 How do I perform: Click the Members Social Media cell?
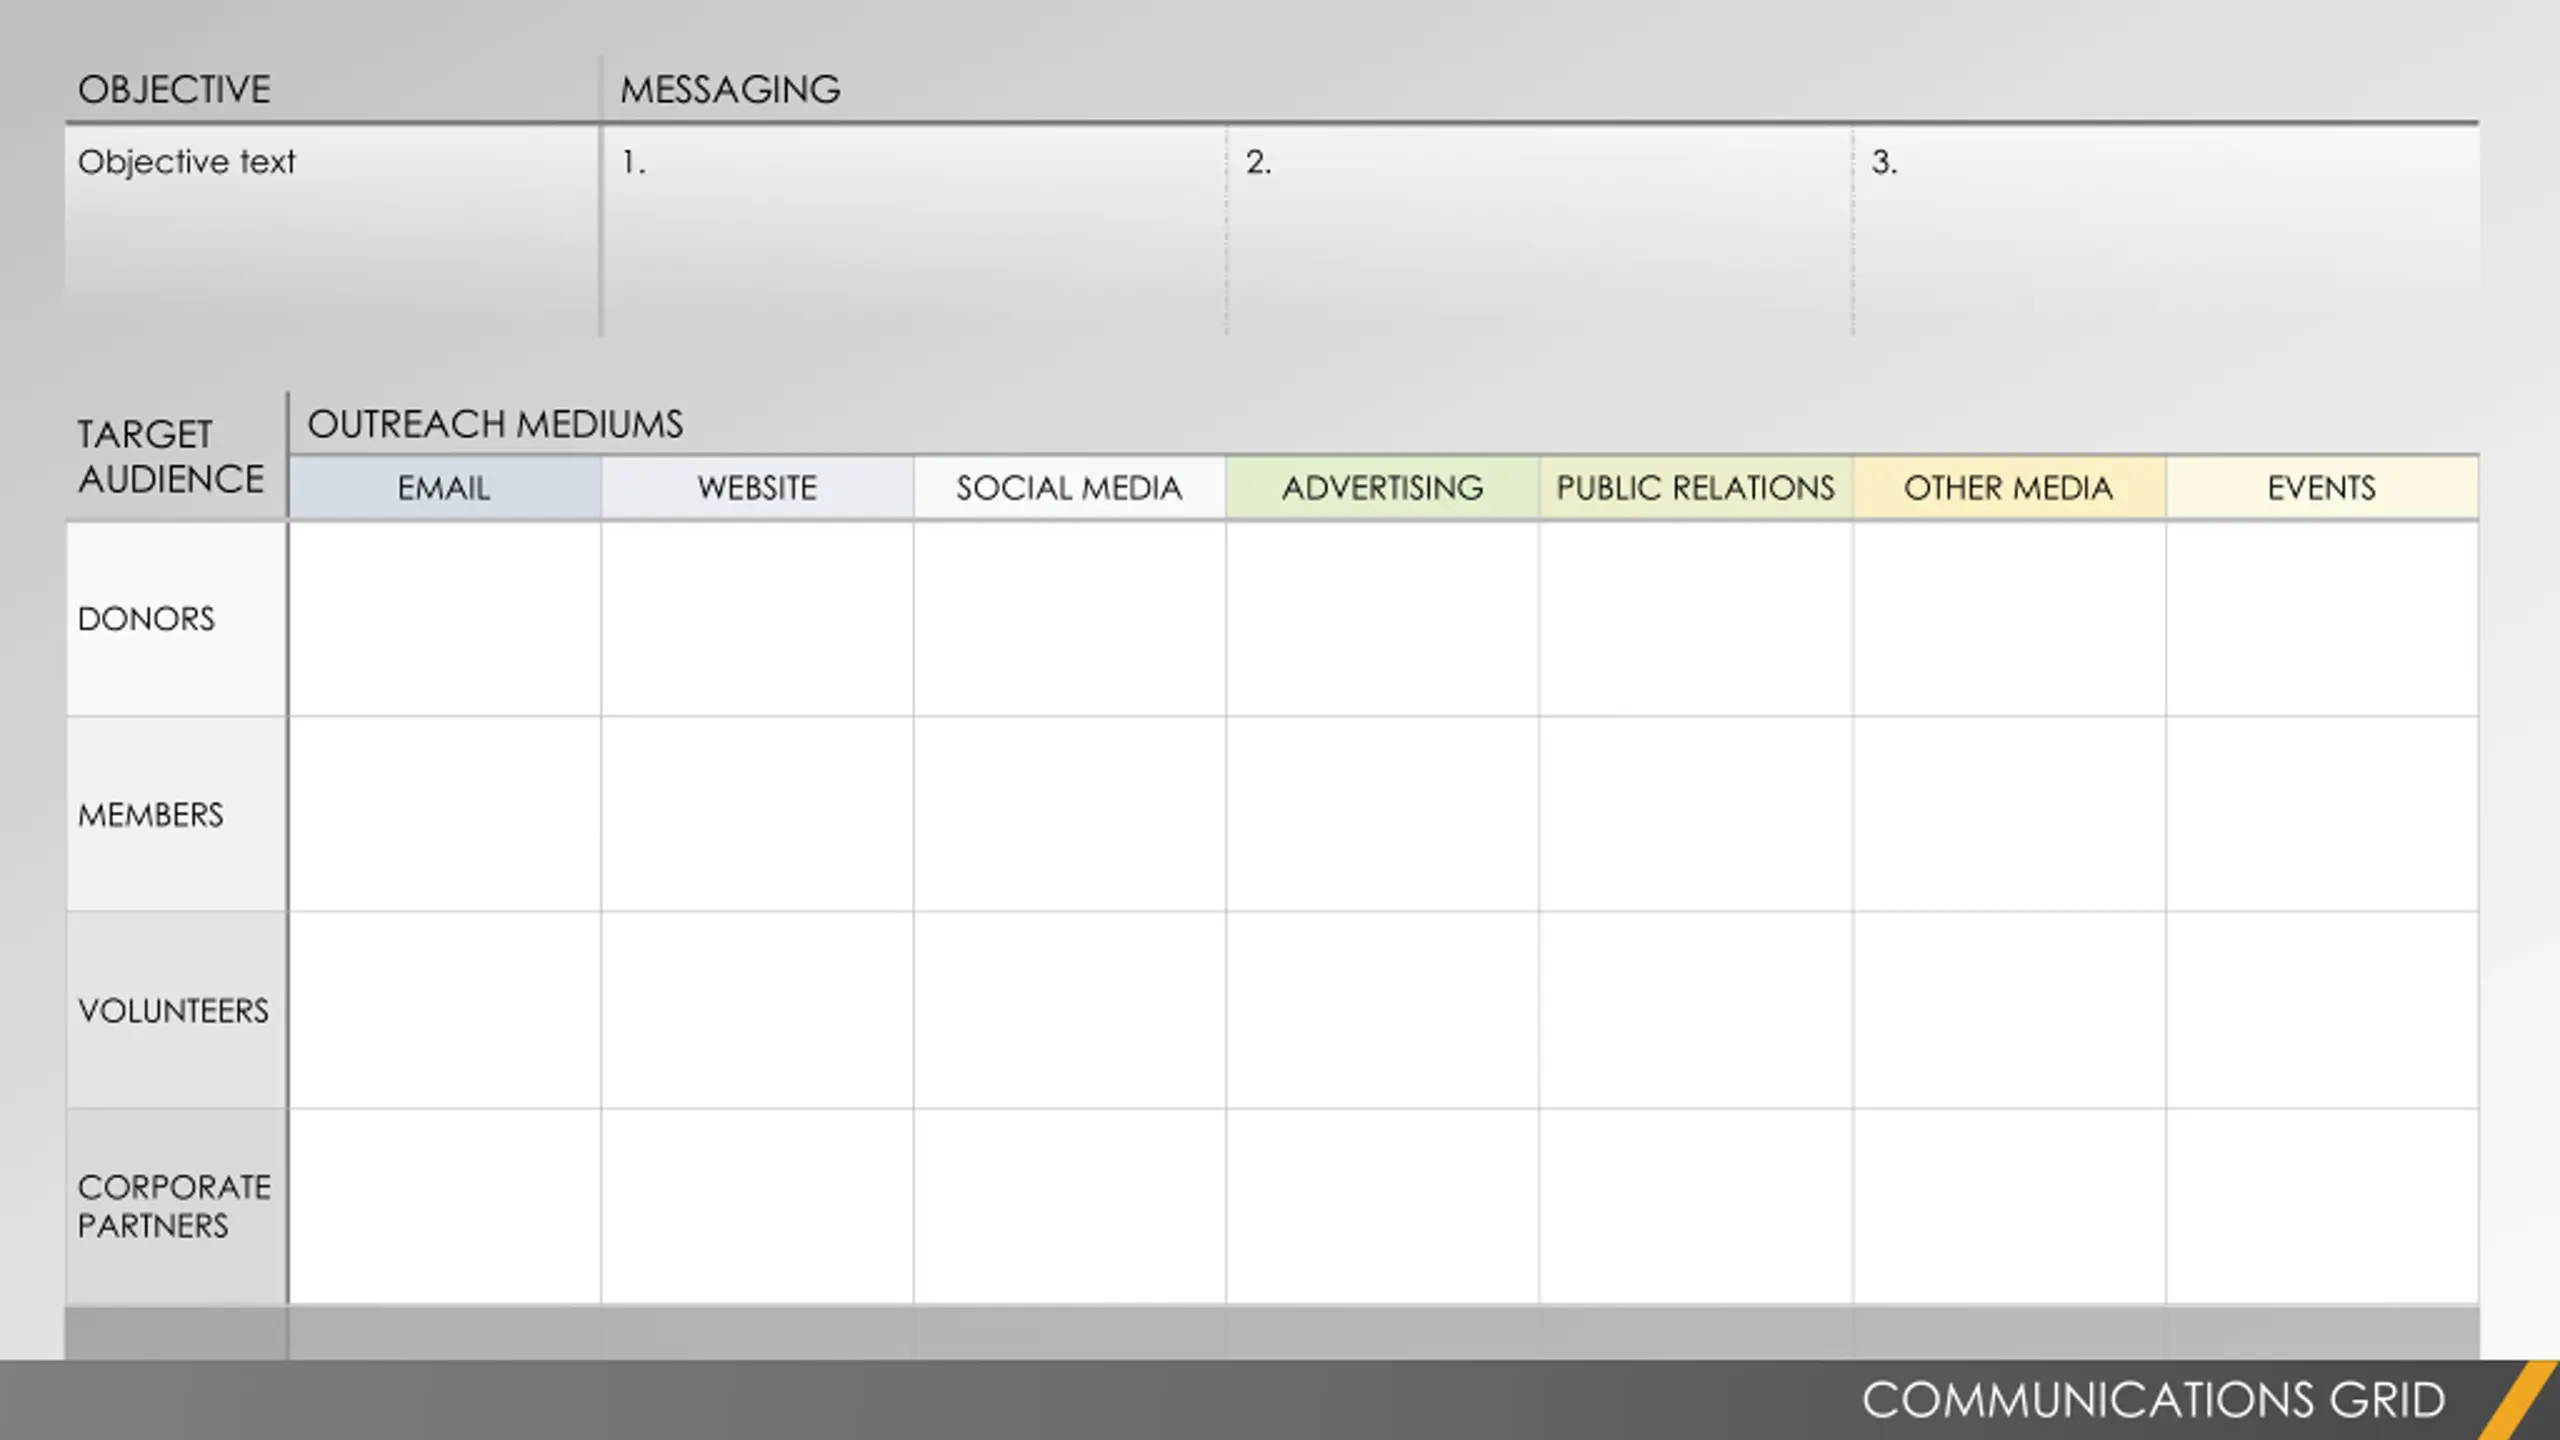[1069, 814]
